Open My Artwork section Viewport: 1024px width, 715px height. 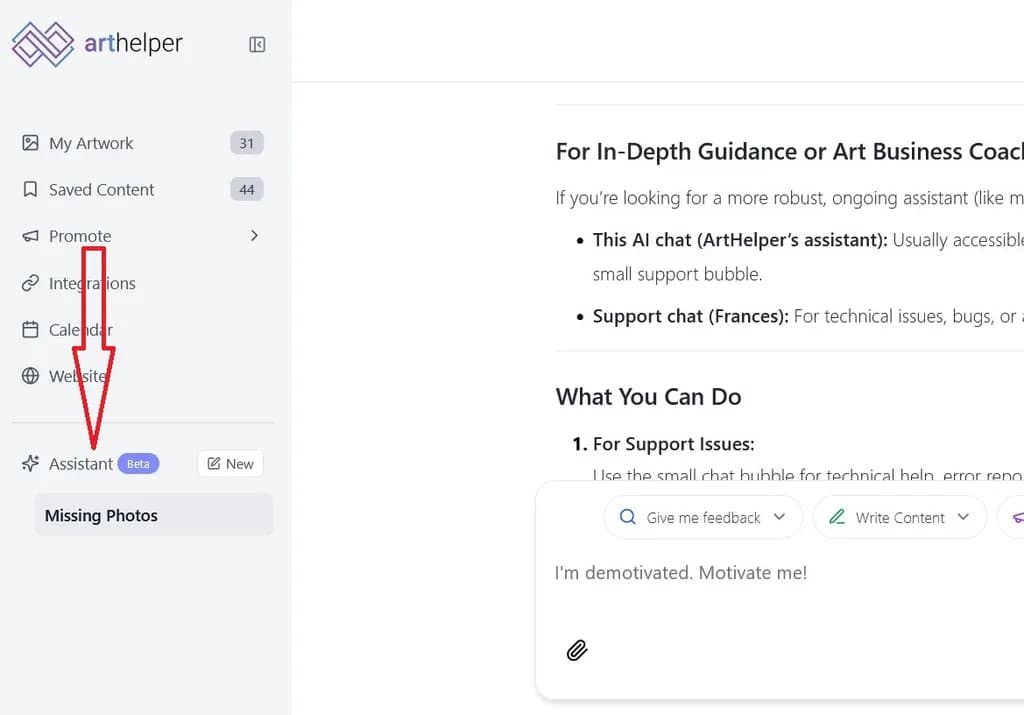[x=91, y=143]
